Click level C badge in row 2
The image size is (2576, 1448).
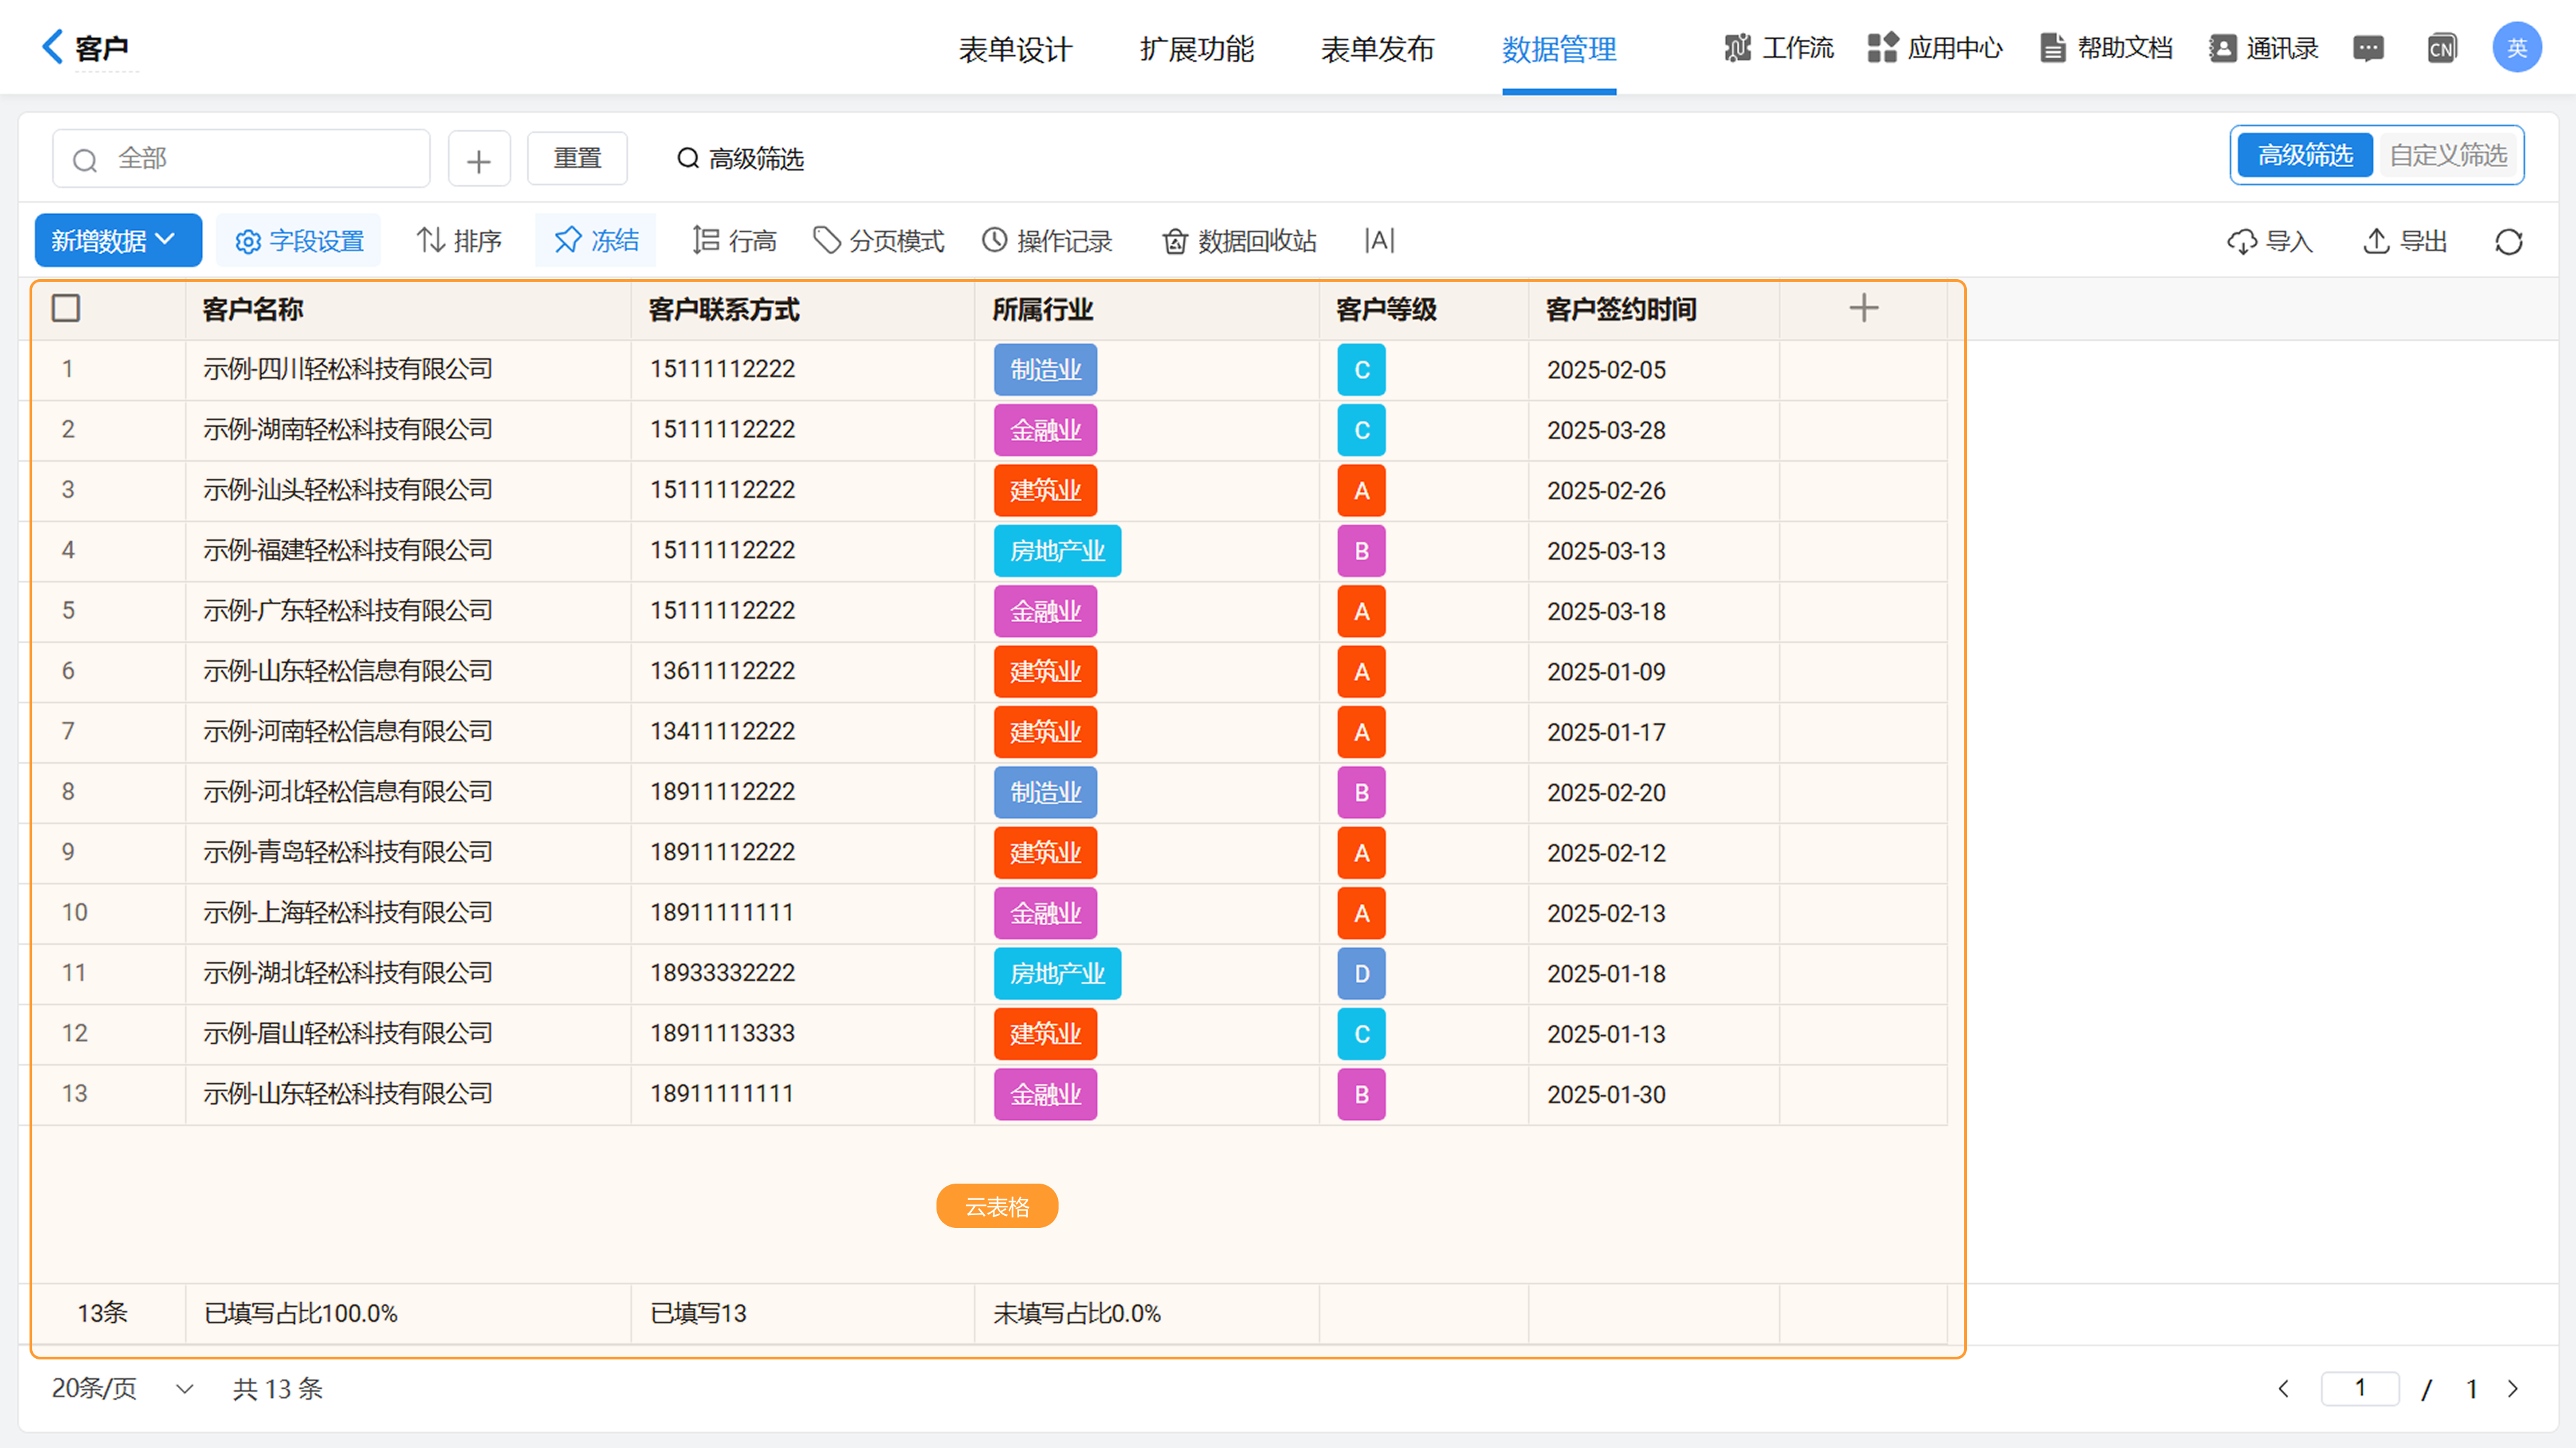[x=1361, y=430]
